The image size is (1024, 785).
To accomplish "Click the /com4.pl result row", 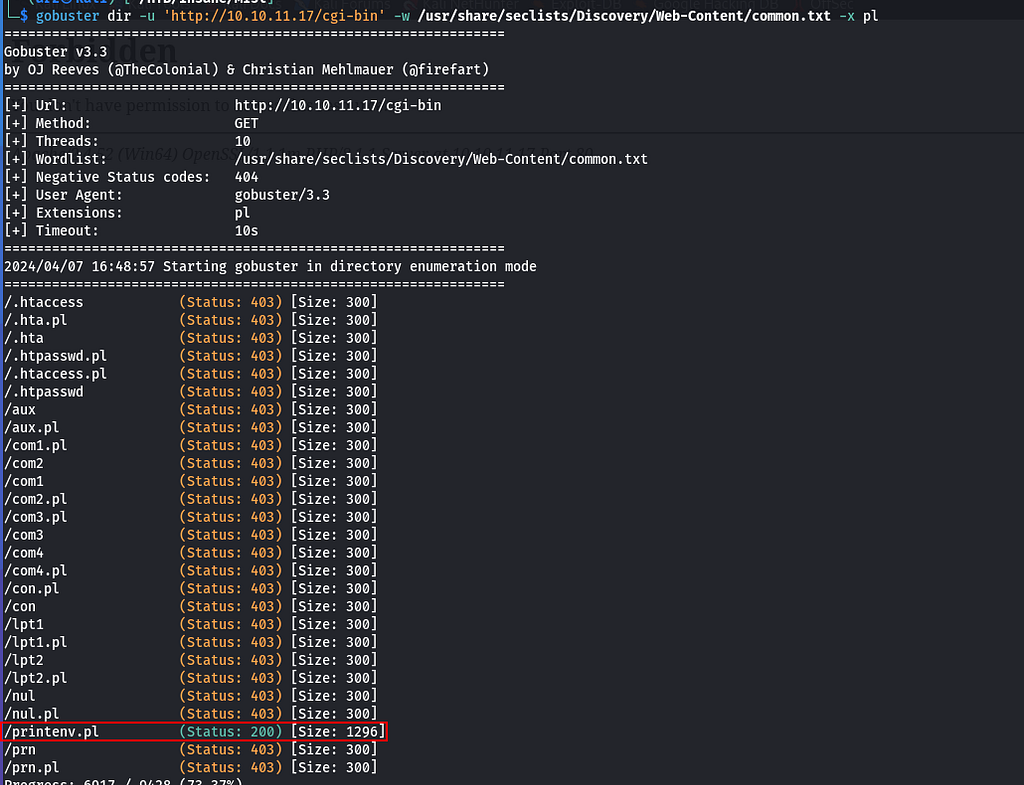I will 191,571.
